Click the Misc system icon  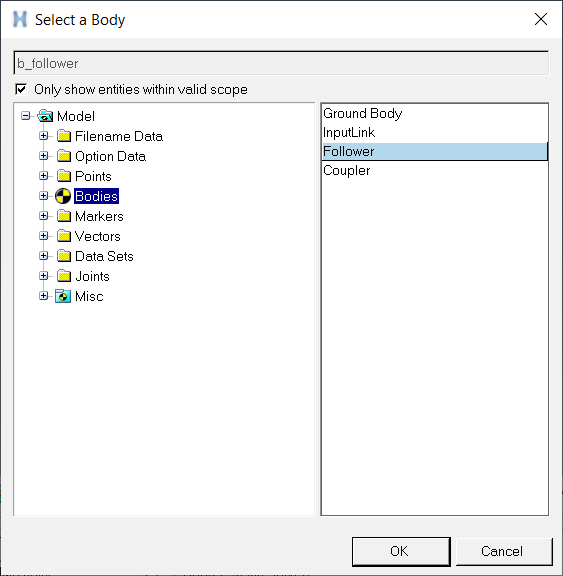(x=63, y=296)
